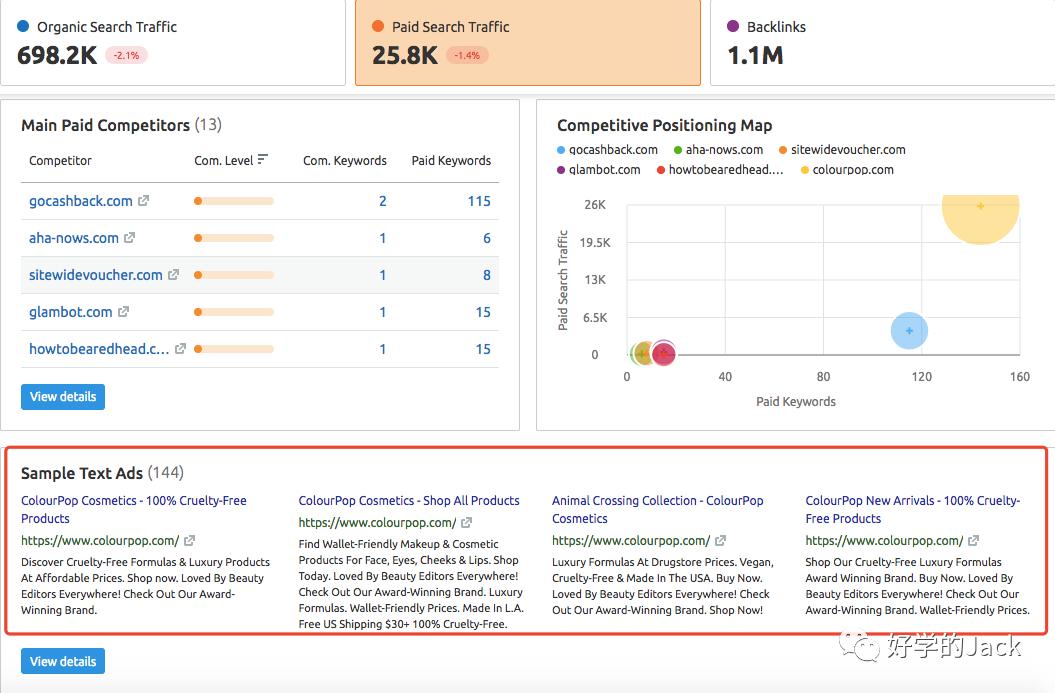Image resolution: width=1055 pixels, height=693 pixels.
Task: Click View details under Main Paid Competitors
Action: pos(63,397)
